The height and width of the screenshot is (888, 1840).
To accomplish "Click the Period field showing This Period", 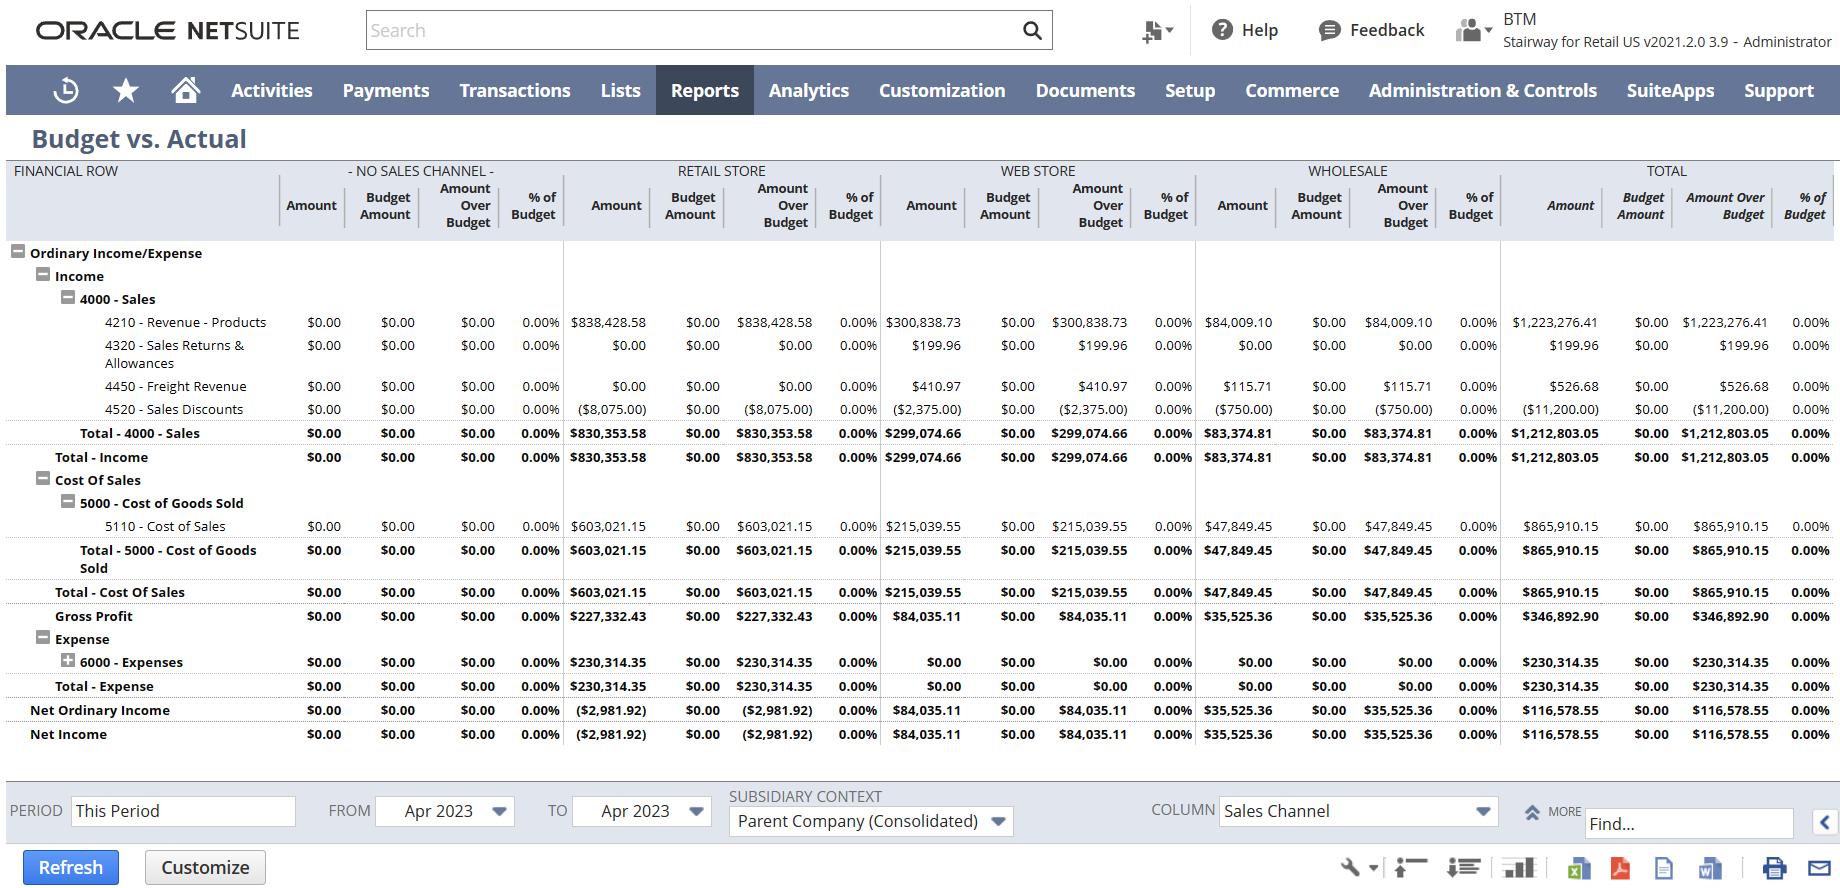I will pyautogui.click(x=183, y=811).
